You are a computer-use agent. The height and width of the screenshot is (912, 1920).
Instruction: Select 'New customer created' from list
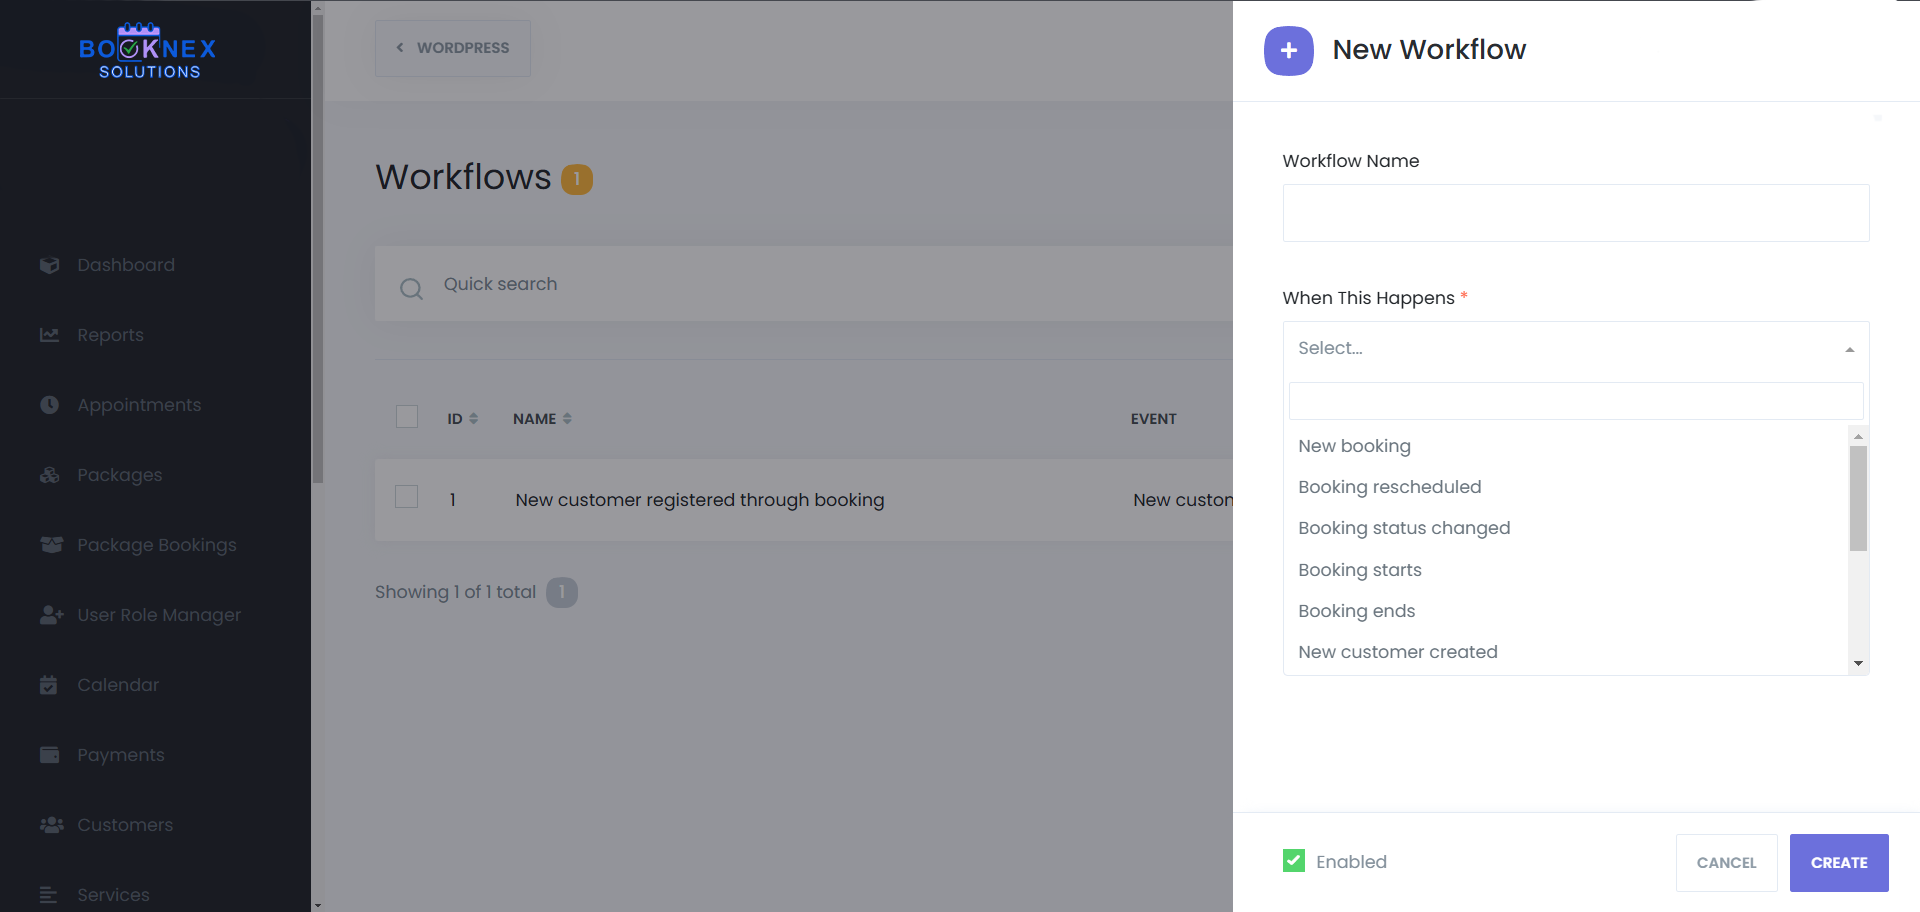click(x=1397, y=652)
